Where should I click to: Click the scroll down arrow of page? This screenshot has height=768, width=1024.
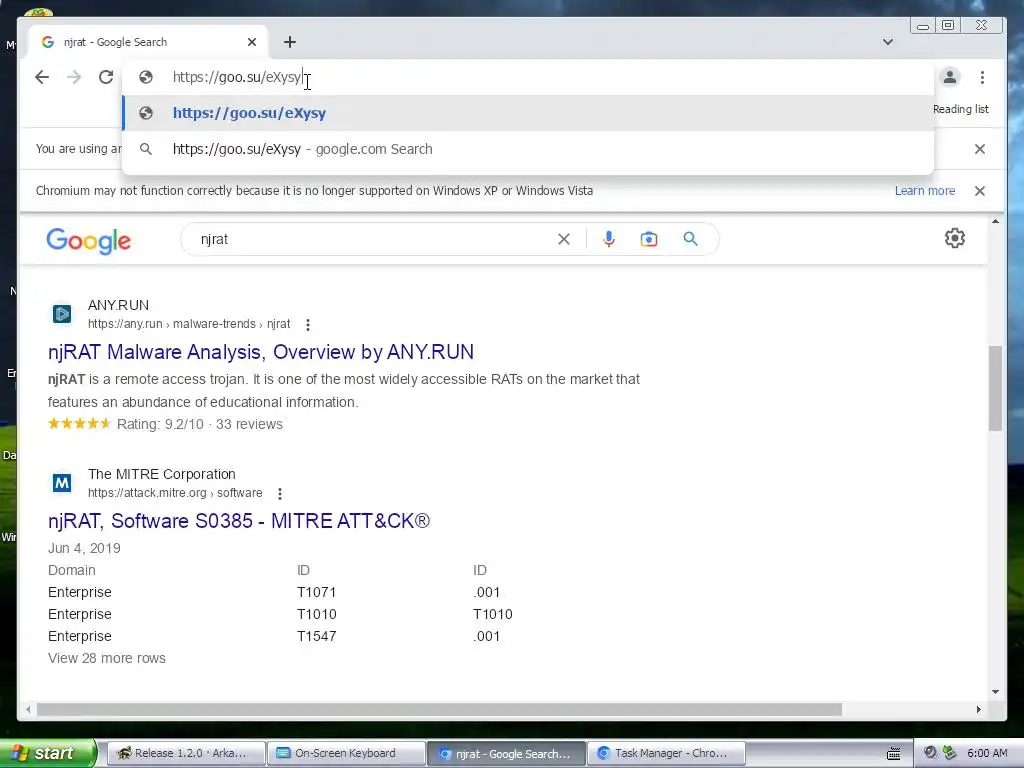click(x=995, y=692)
